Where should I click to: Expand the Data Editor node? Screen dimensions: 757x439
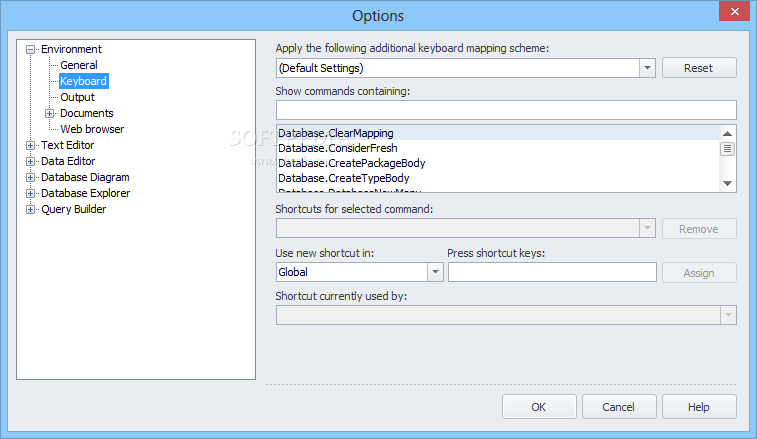31,161
